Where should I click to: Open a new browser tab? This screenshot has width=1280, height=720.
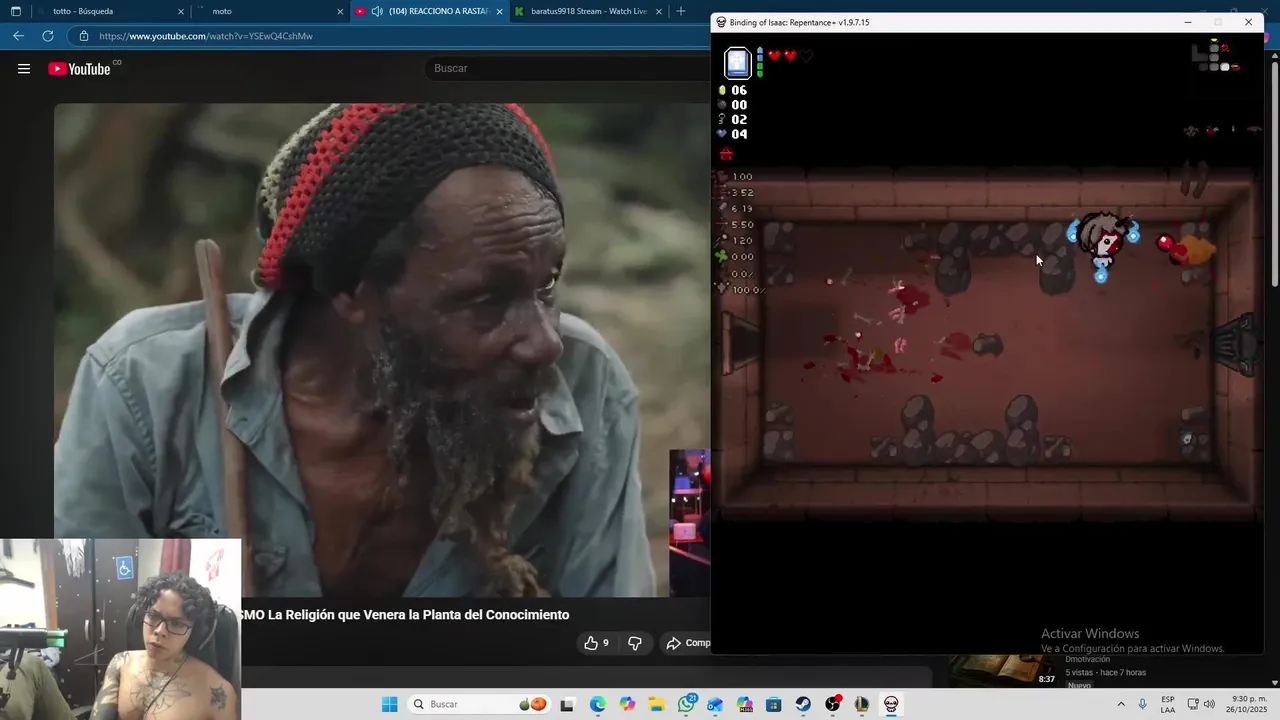[x=681, y=11]
